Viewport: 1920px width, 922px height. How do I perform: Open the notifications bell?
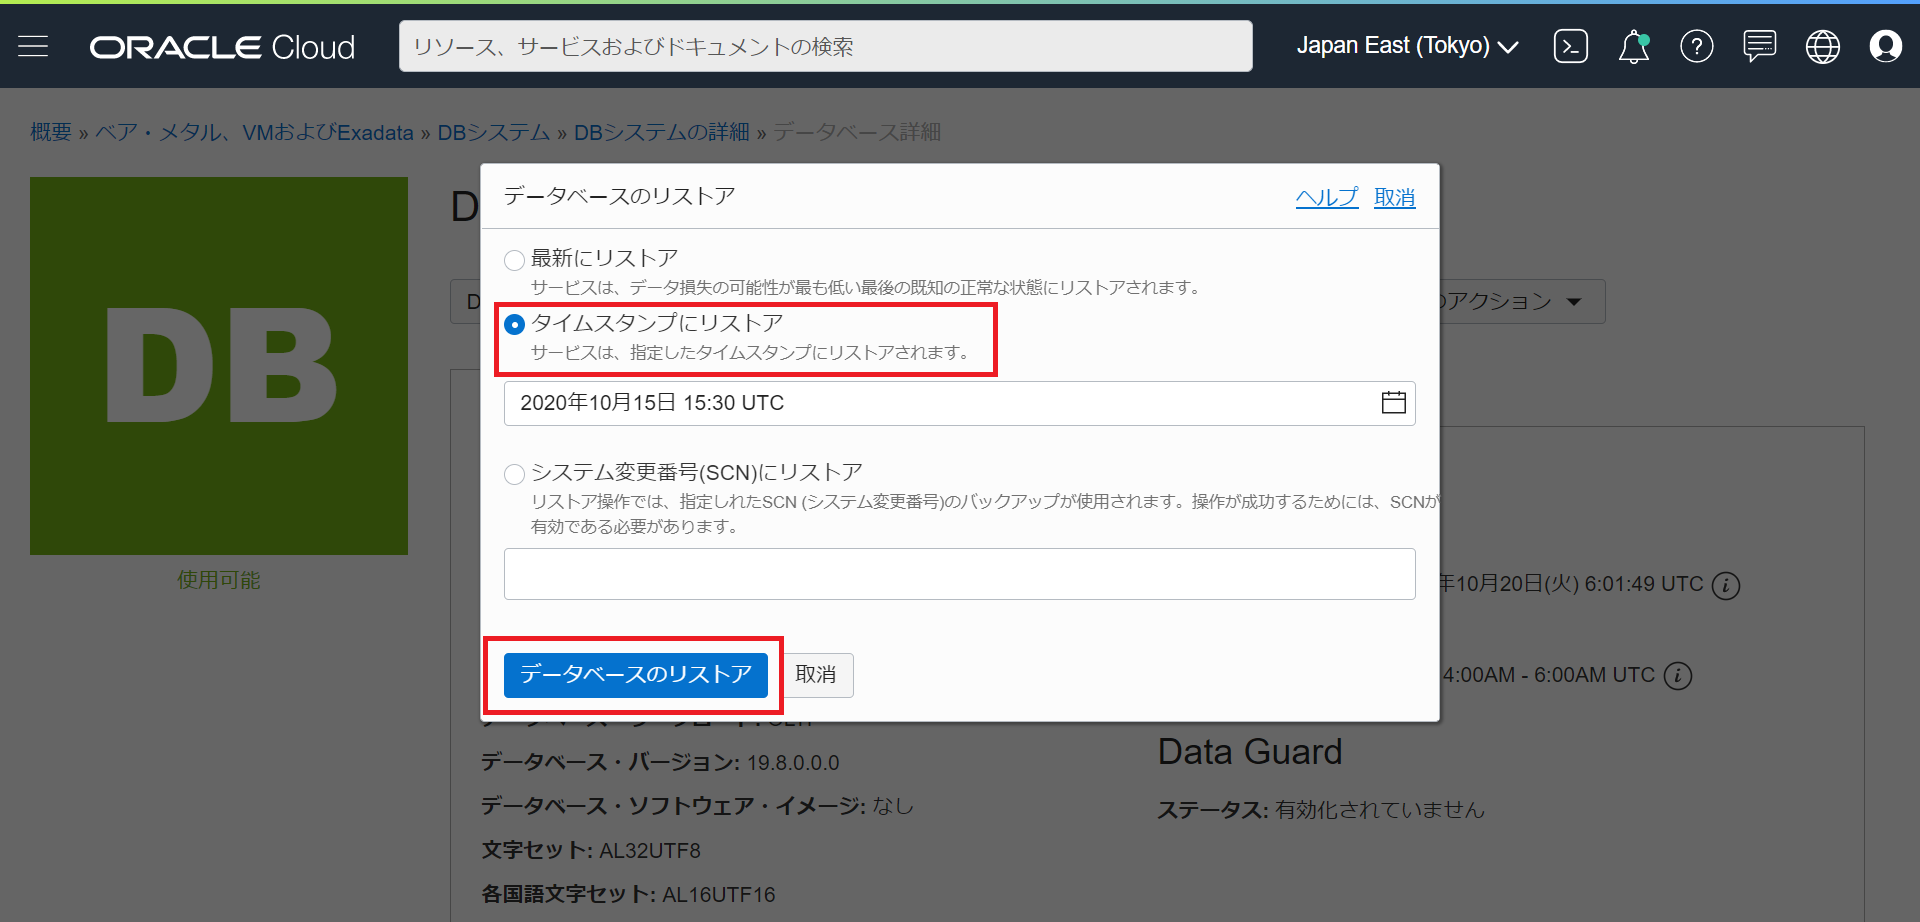pyautogui.click(x=1633, y=46)
